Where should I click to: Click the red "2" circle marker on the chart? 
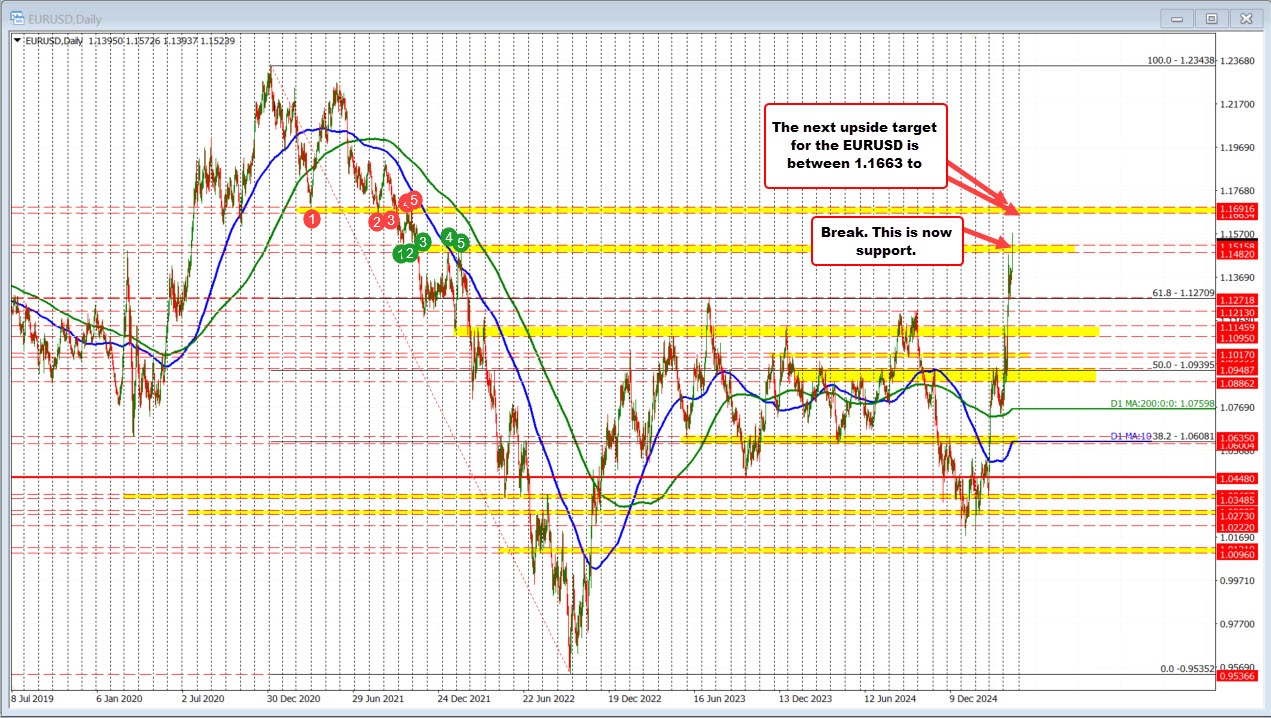coord(377,221)
